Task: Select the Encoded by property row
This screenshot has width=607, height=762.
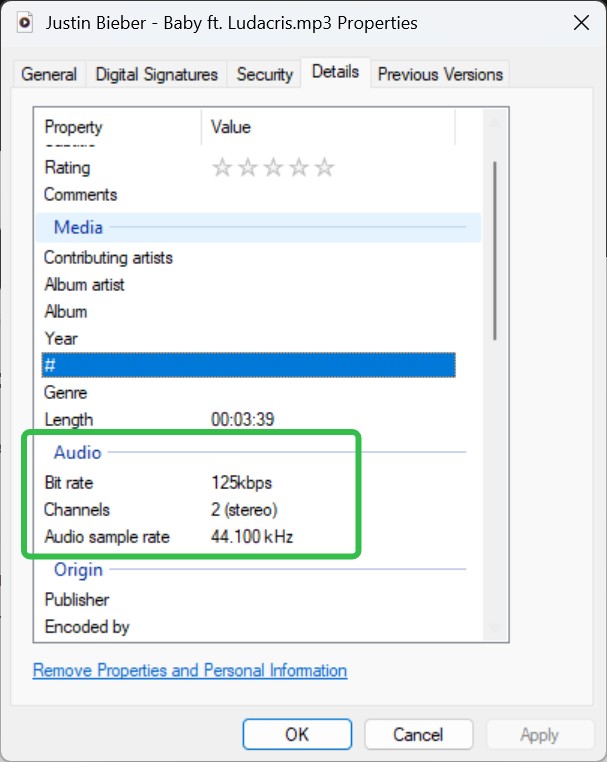Action: click(x=248, y=627)
